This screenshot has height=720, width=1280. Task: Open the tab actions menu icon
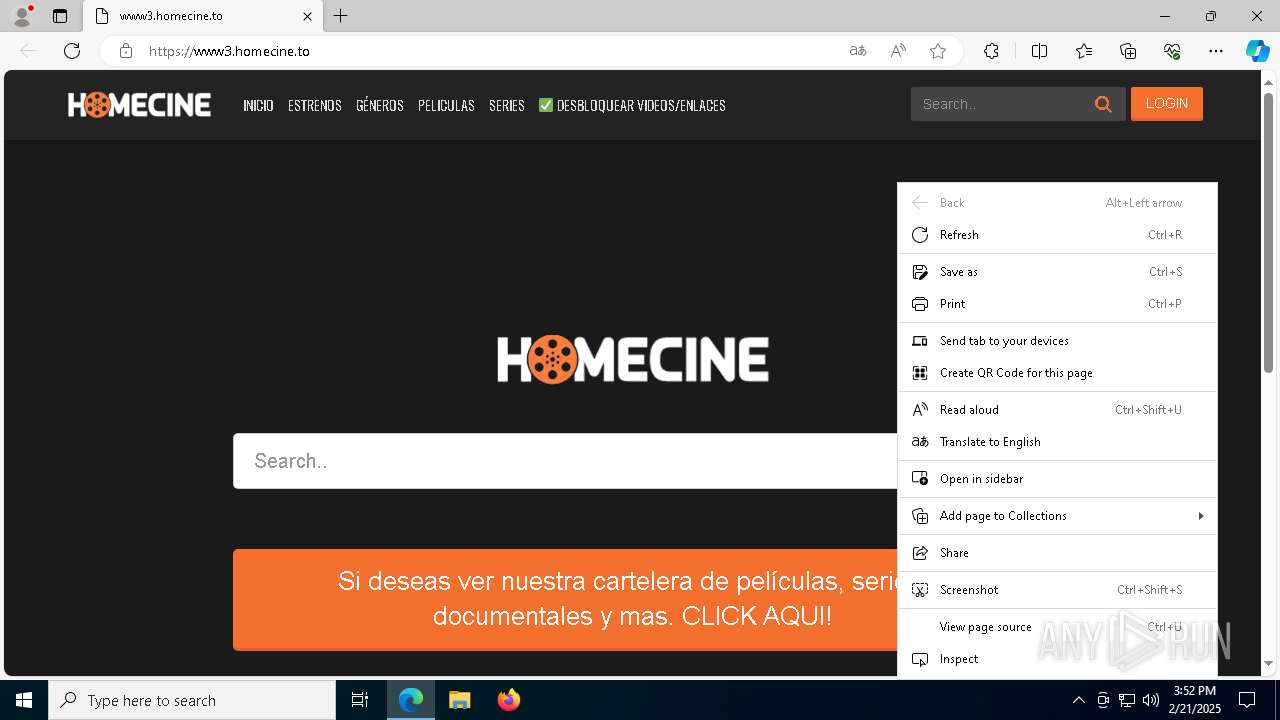coord(60,16)
